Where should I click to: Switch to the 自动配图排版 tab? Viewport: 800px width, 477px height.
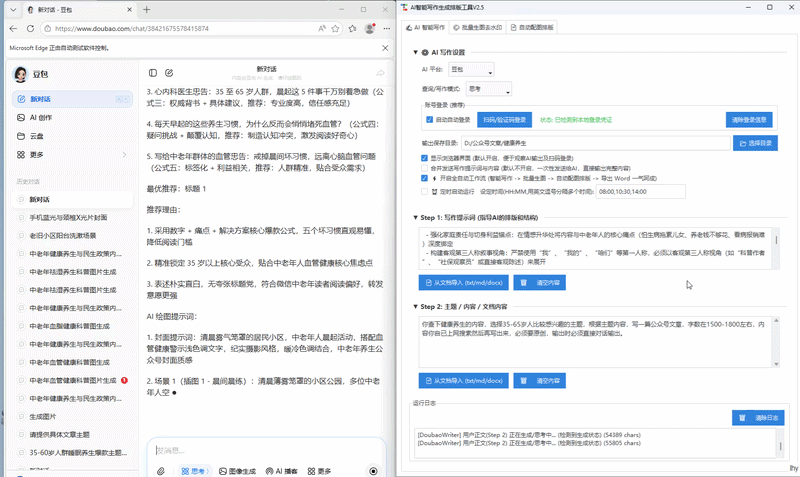532,28
